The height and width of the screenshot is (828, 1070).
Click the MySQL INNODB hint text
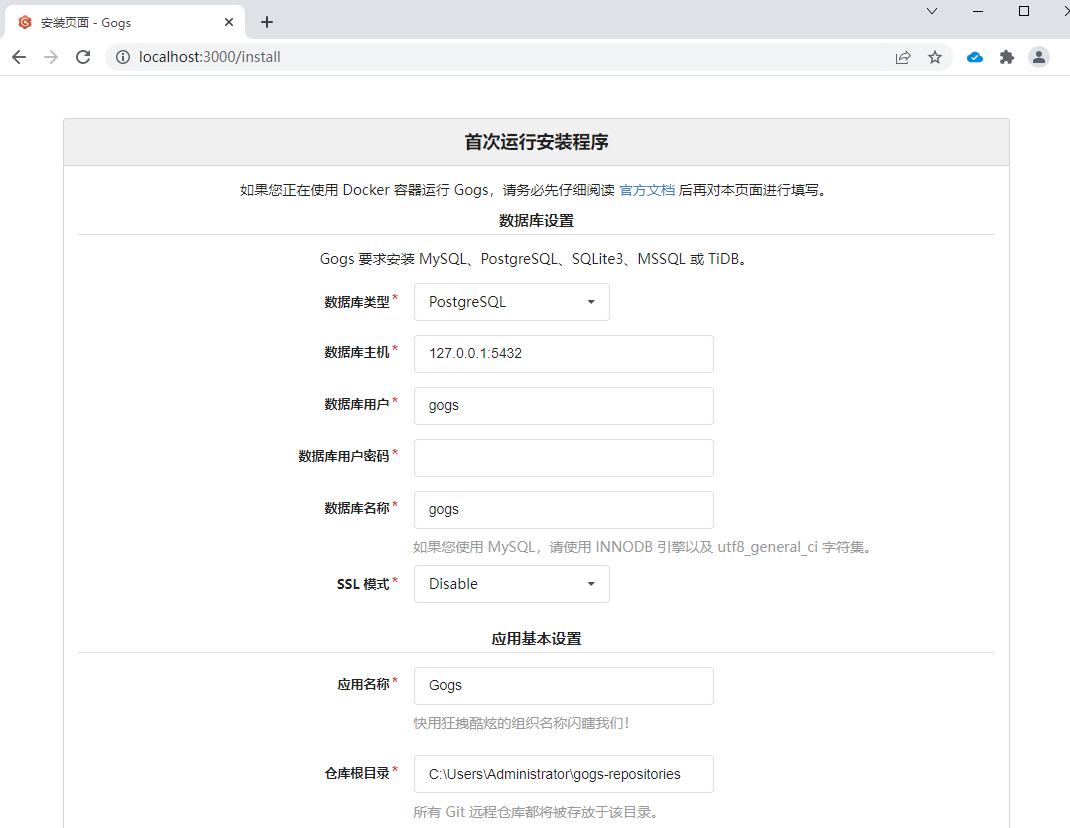point(644,547)
